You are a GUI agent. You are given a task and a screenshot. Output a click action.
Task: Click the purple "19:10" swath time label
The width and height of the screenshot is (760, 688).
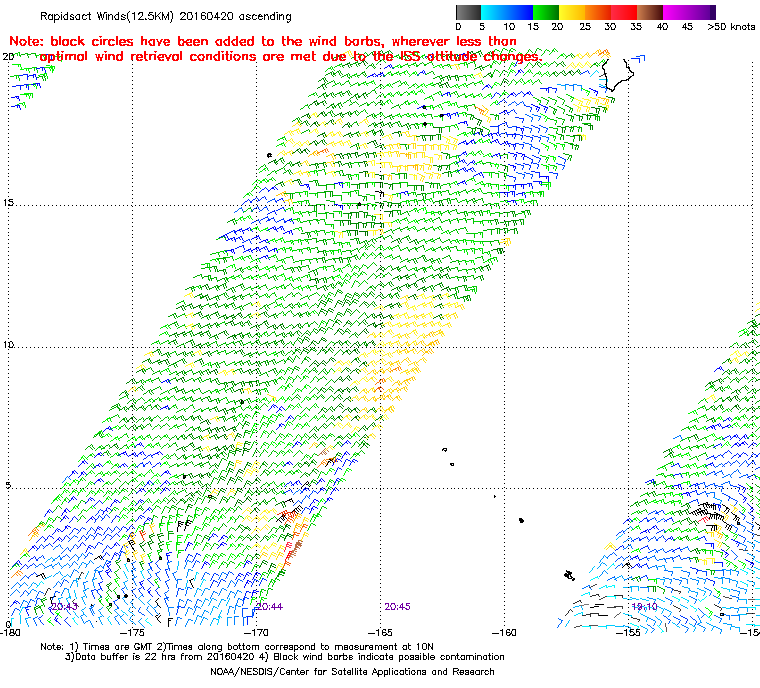pyautogui.click(x=645, y=607)
